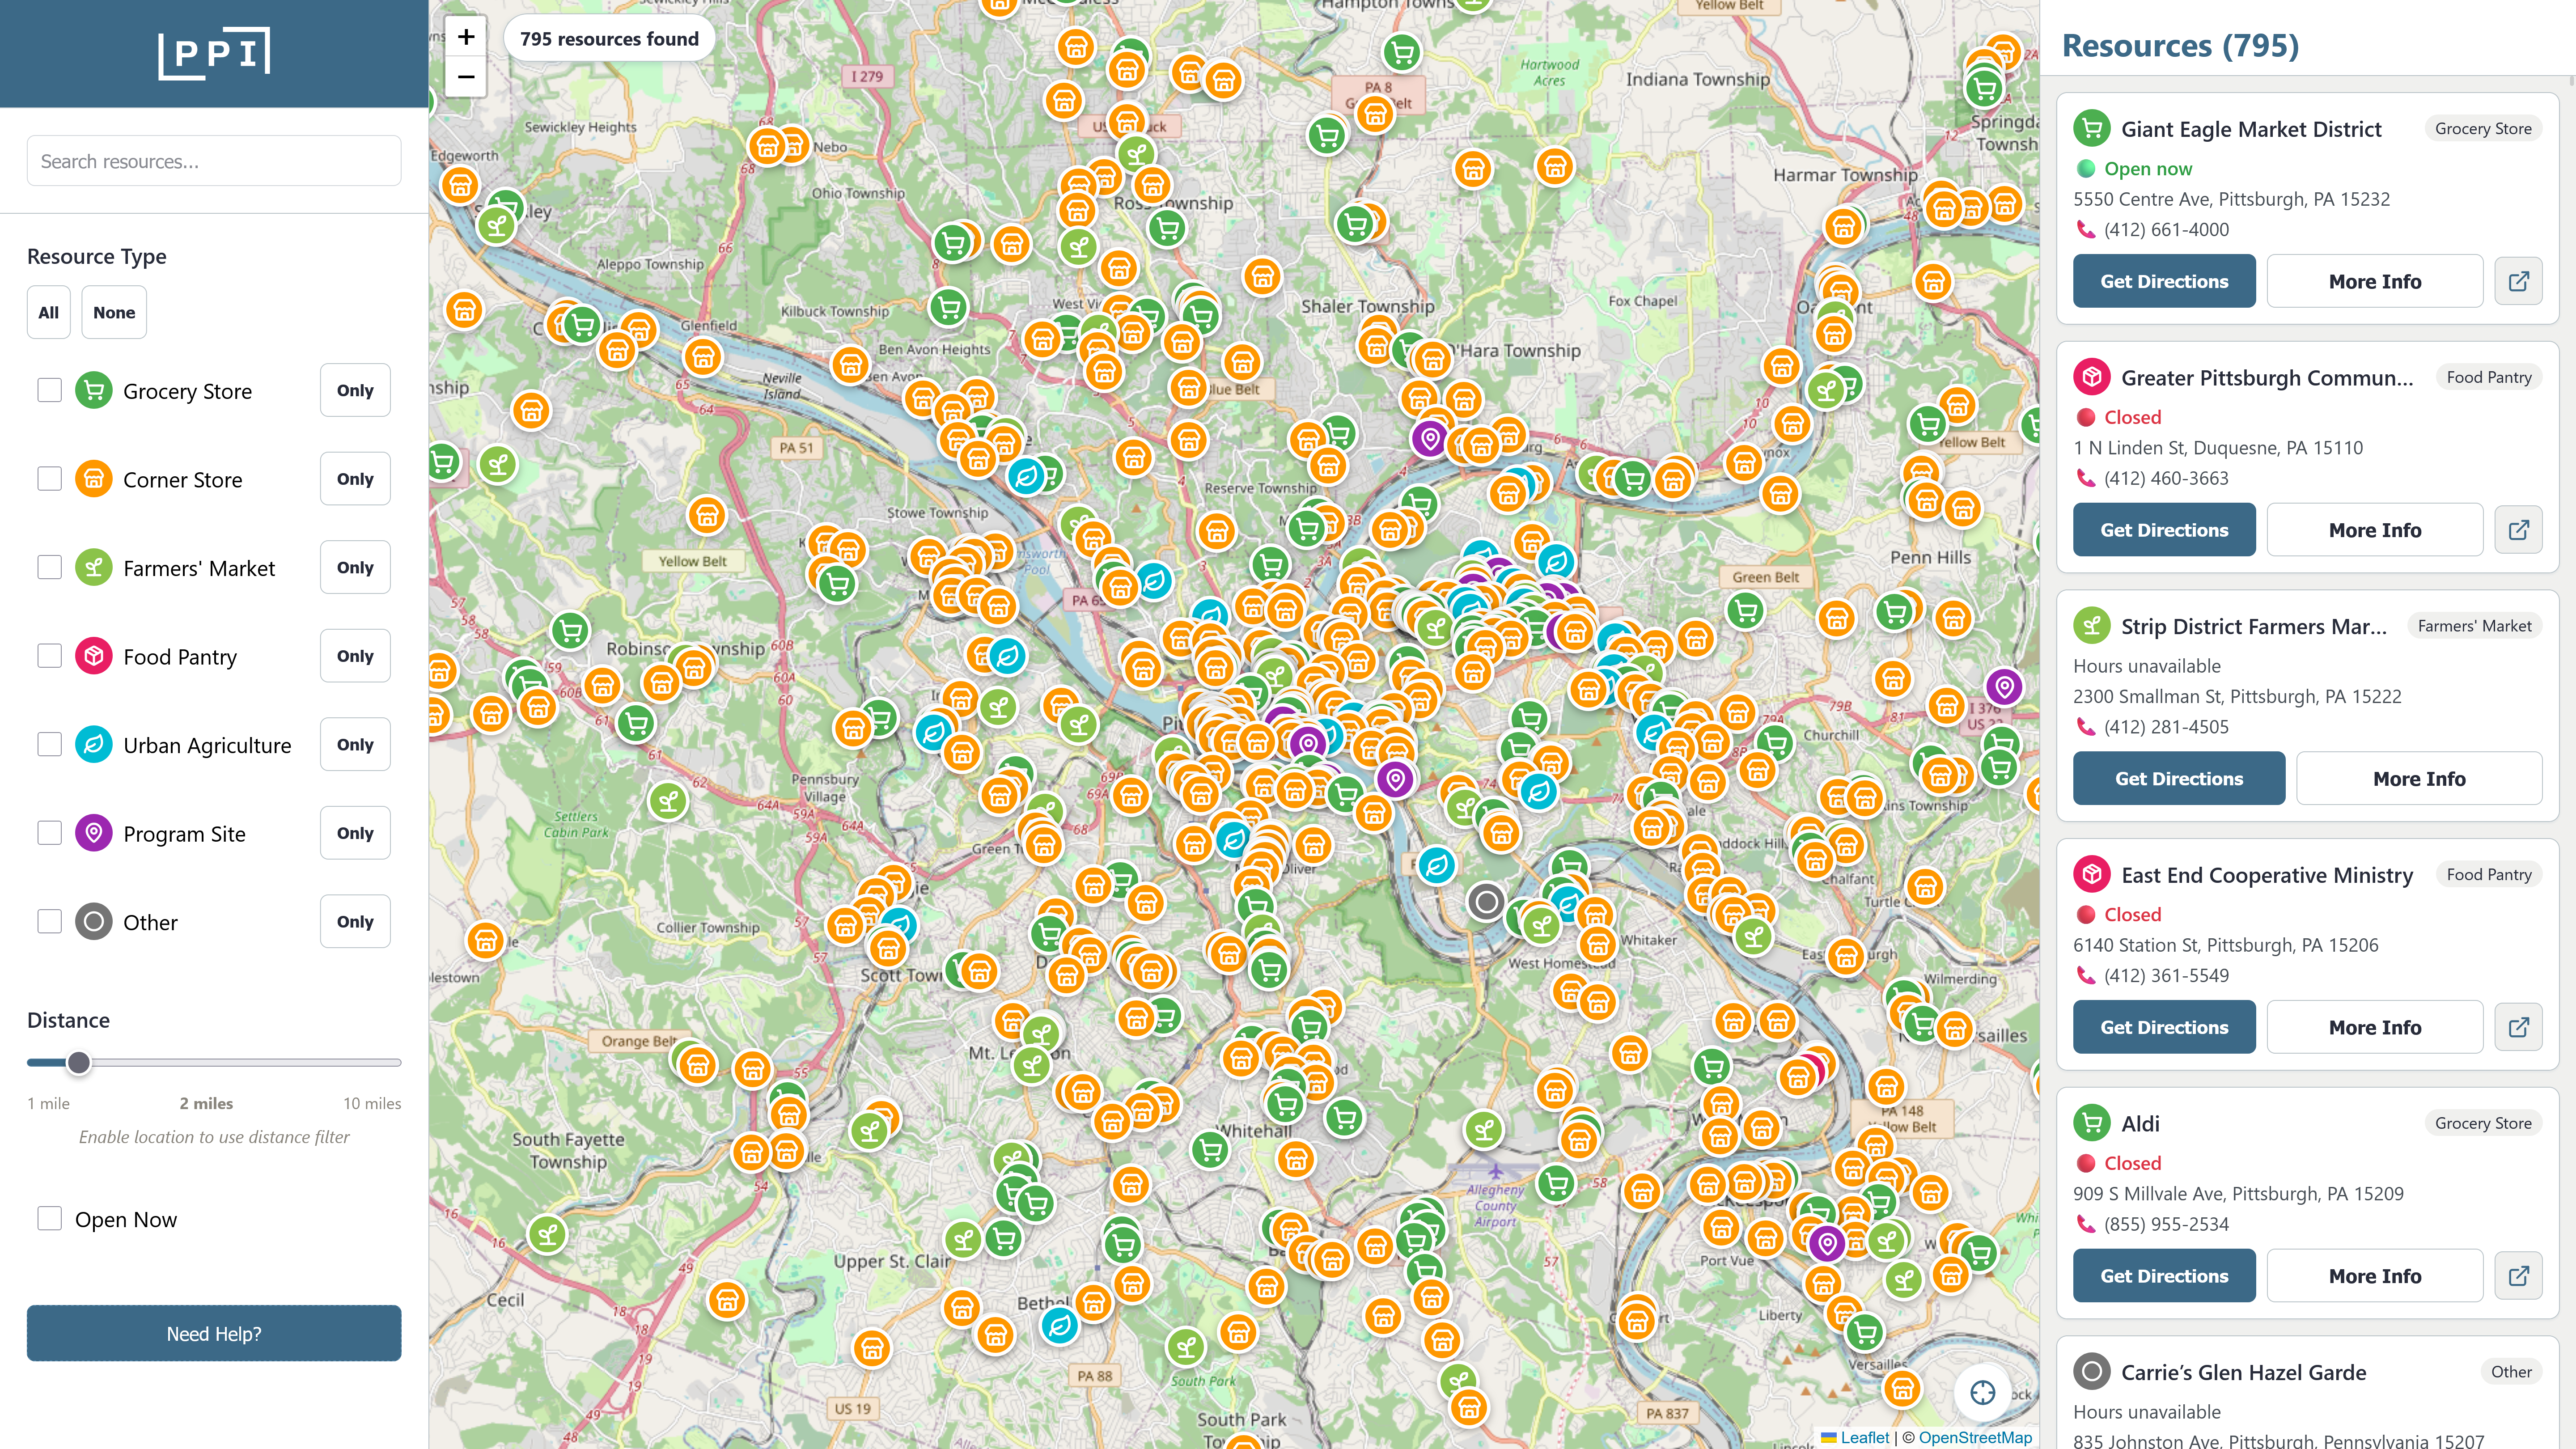Screen dimensions: 2576x1449
Task: Click the Need Help? button
Action: [214, 1333]
